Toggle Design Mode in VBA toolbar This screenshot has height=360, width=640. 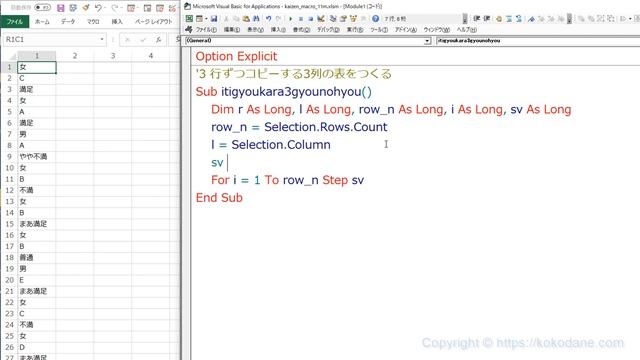pos(321,18)
